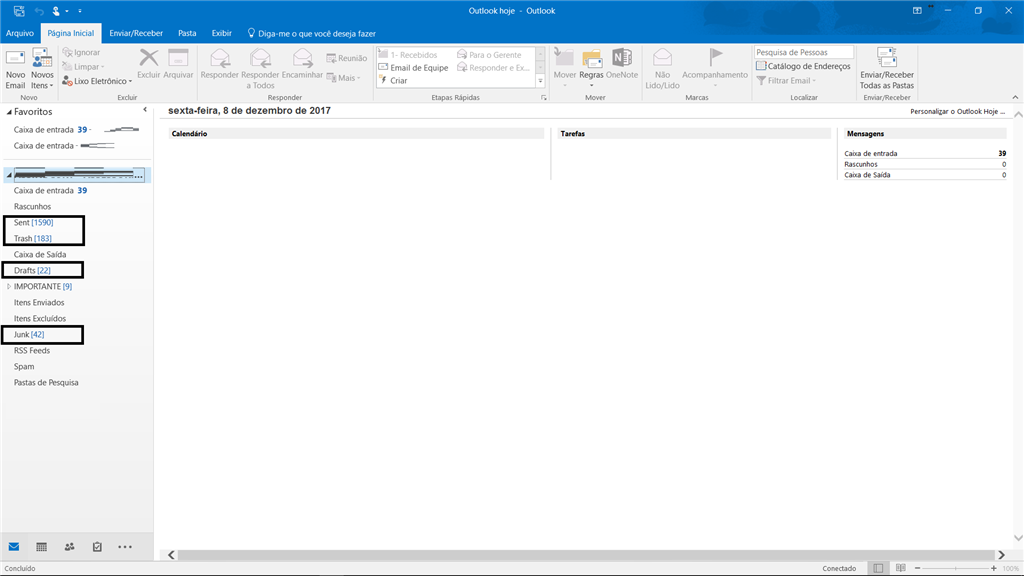Select the Para o Gerente quick step

pyautogui.click(x=489, y=55)
